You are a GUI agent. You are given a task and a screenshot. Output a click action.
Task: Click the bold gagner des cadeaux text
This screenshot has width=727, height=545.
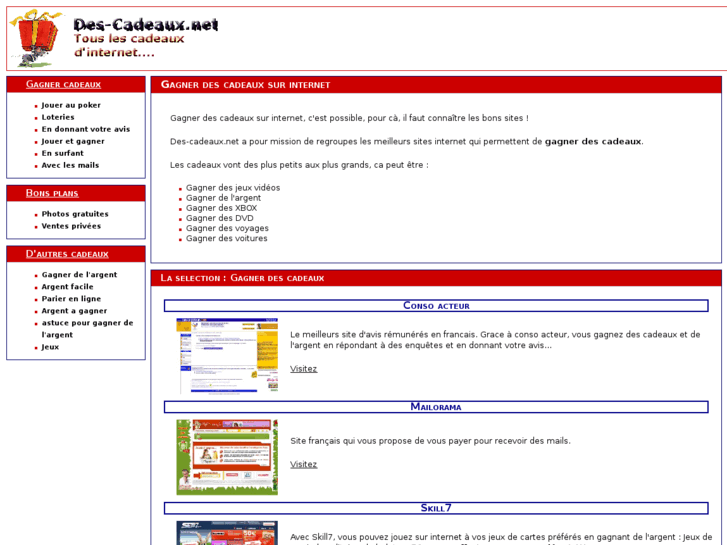[x=593, y=141]
